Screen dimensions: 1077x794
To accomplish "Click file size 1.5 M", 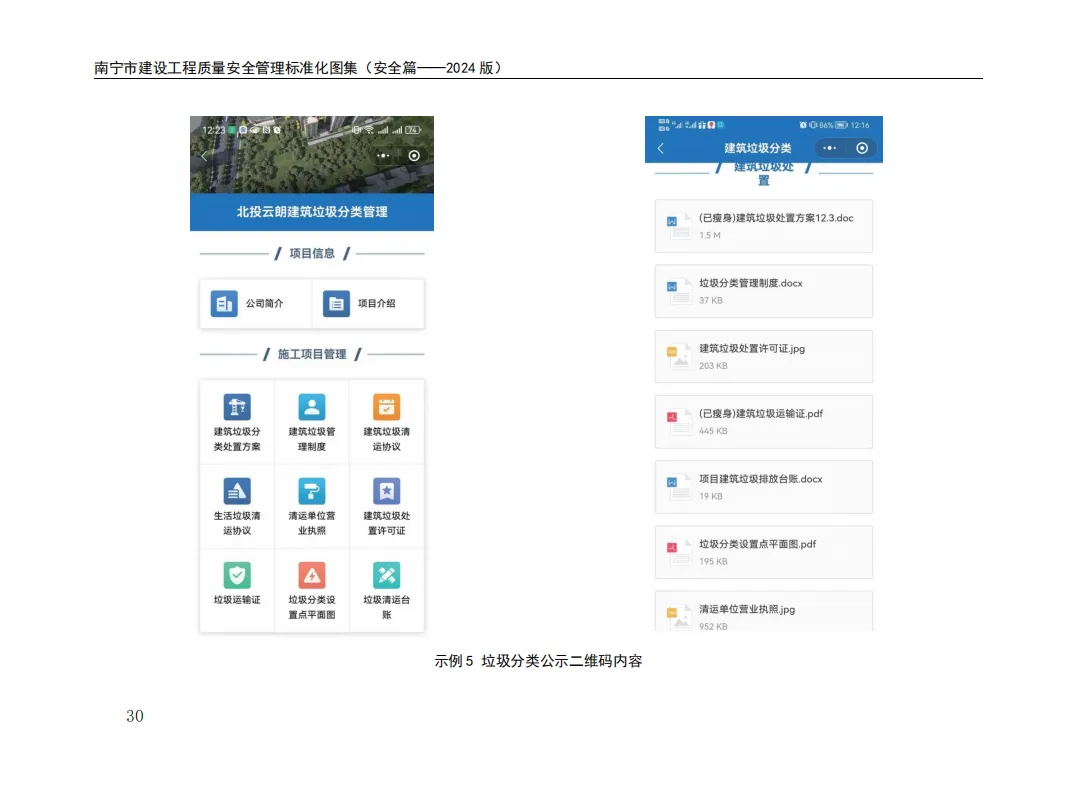I will pos(710,236).
